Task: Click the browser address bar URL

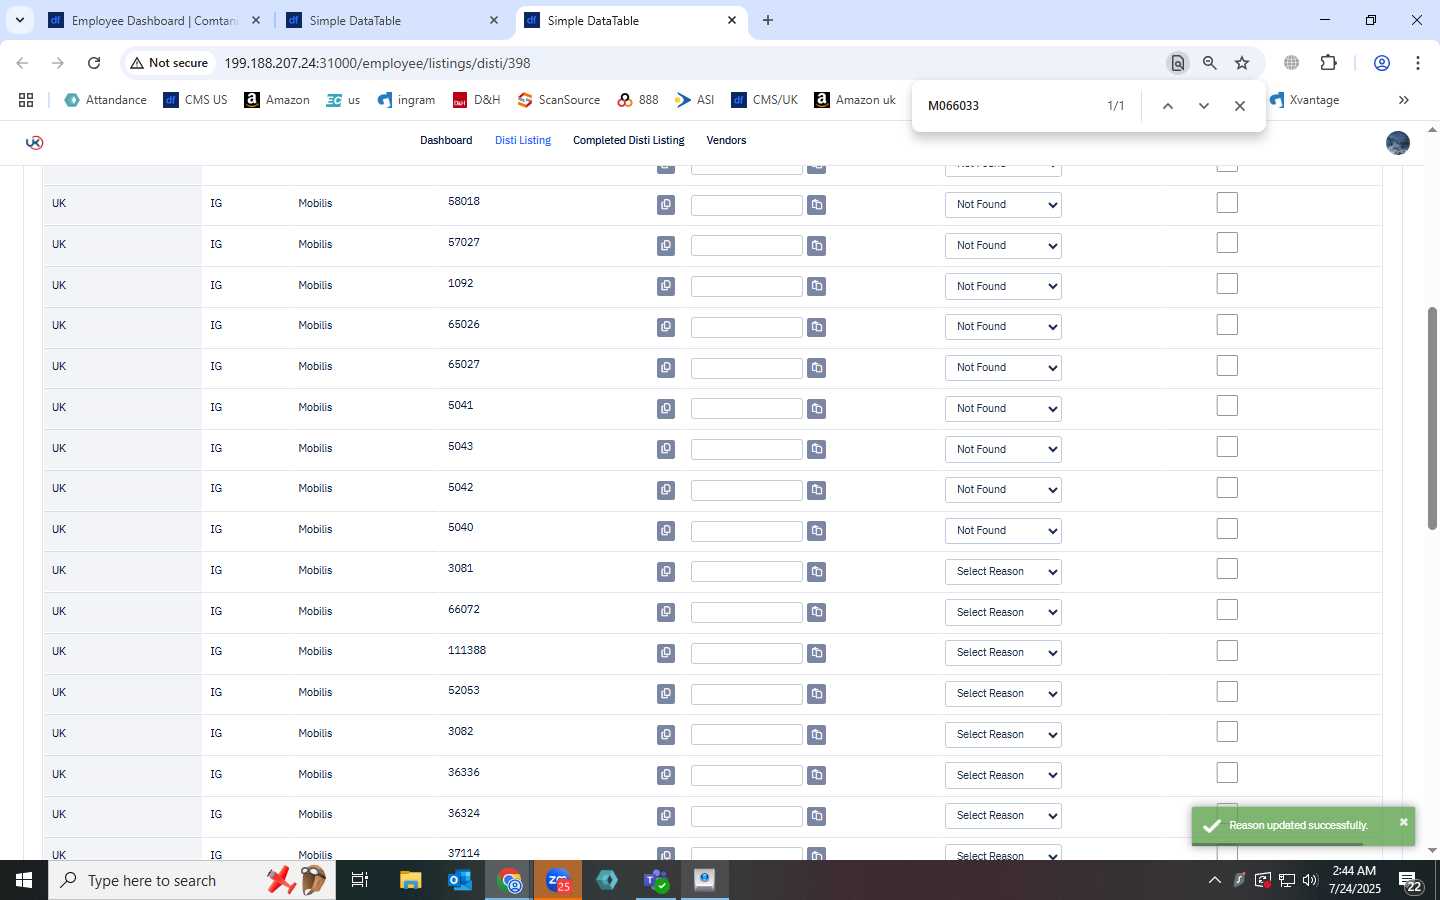Action: (x=377, y=63)
